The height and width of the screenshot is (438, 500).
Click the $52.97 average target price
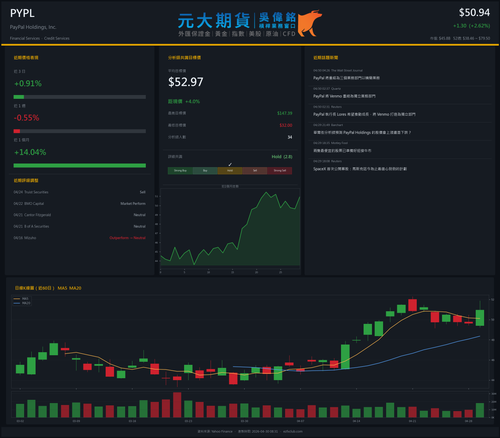pos(186,82)
